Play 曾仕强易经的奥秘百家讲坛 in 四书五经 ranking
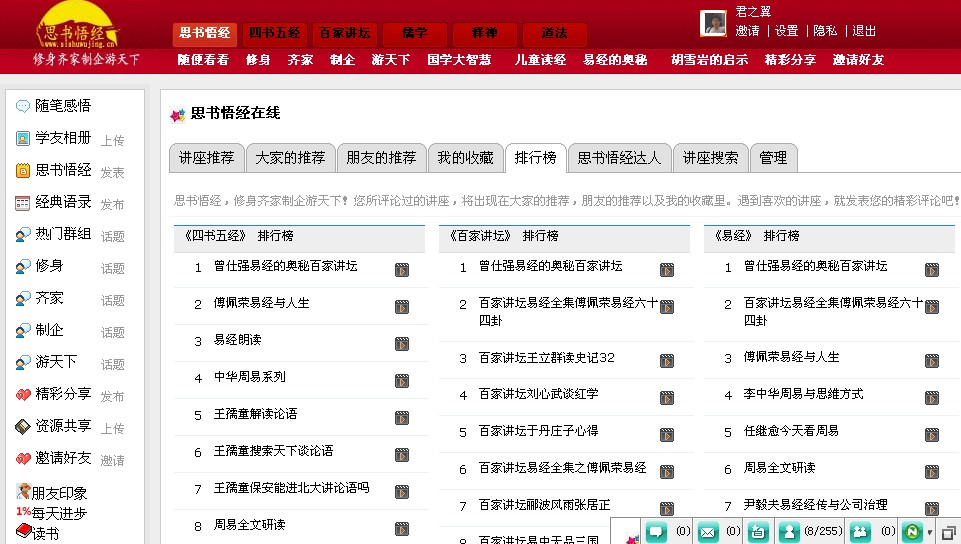Viewport: 961px width, 544px height. point(402,270)
